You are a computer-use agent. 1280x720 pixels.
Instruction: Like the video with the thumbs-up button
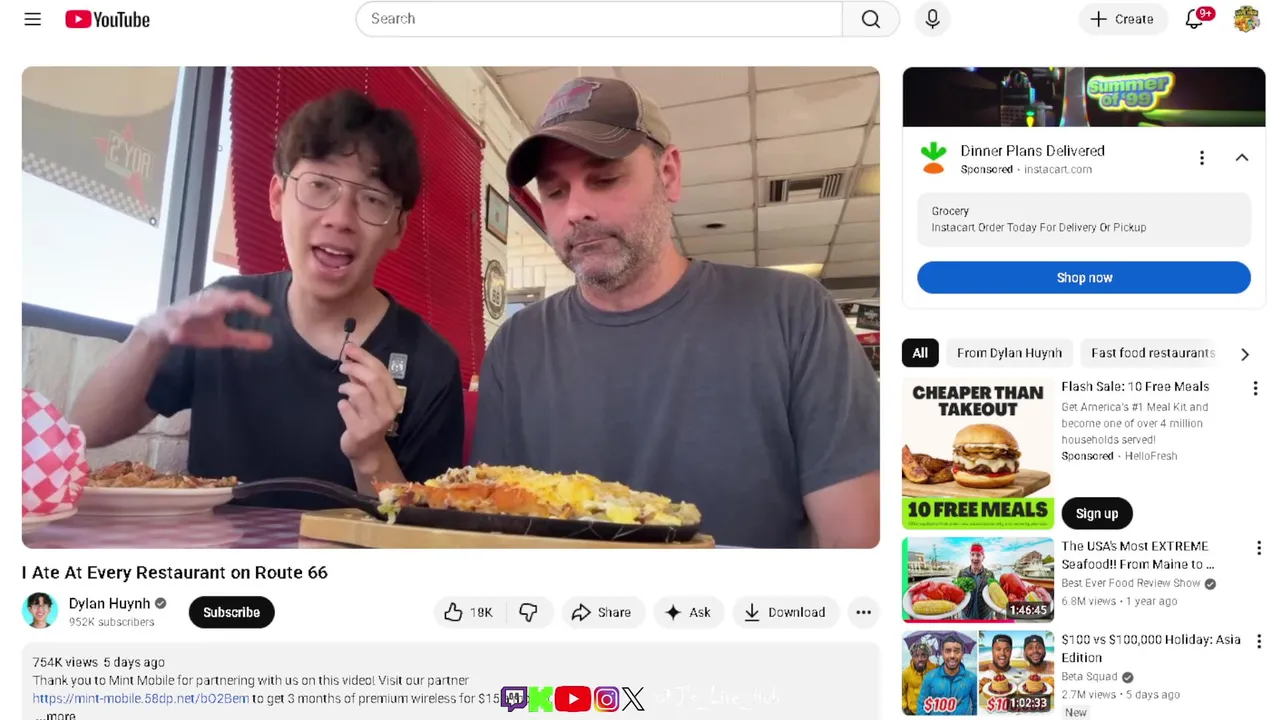coord(469,612)
